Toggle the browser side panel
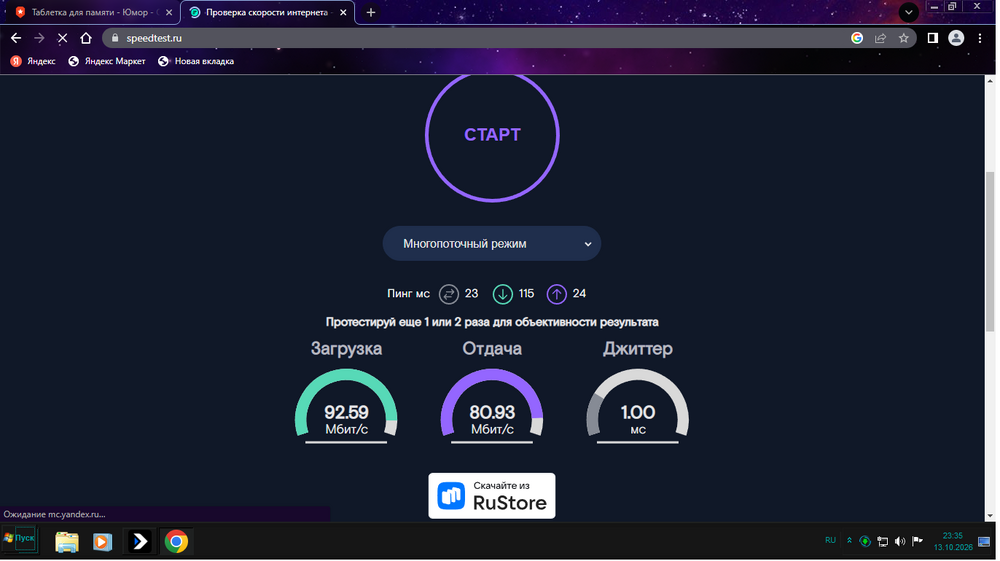 [x=932, y=38]
